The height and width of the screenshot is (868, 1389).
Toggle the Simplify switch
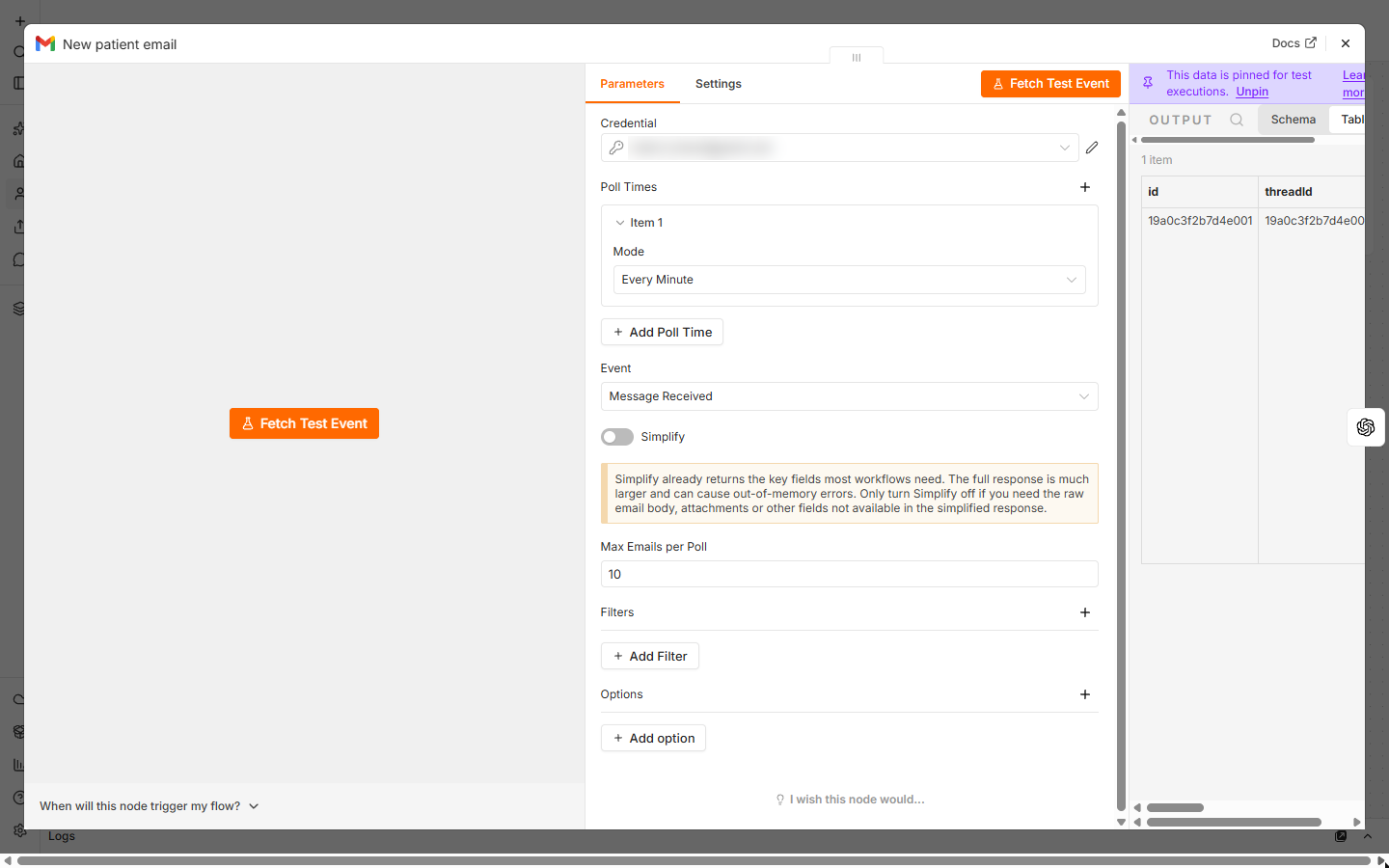617,437
